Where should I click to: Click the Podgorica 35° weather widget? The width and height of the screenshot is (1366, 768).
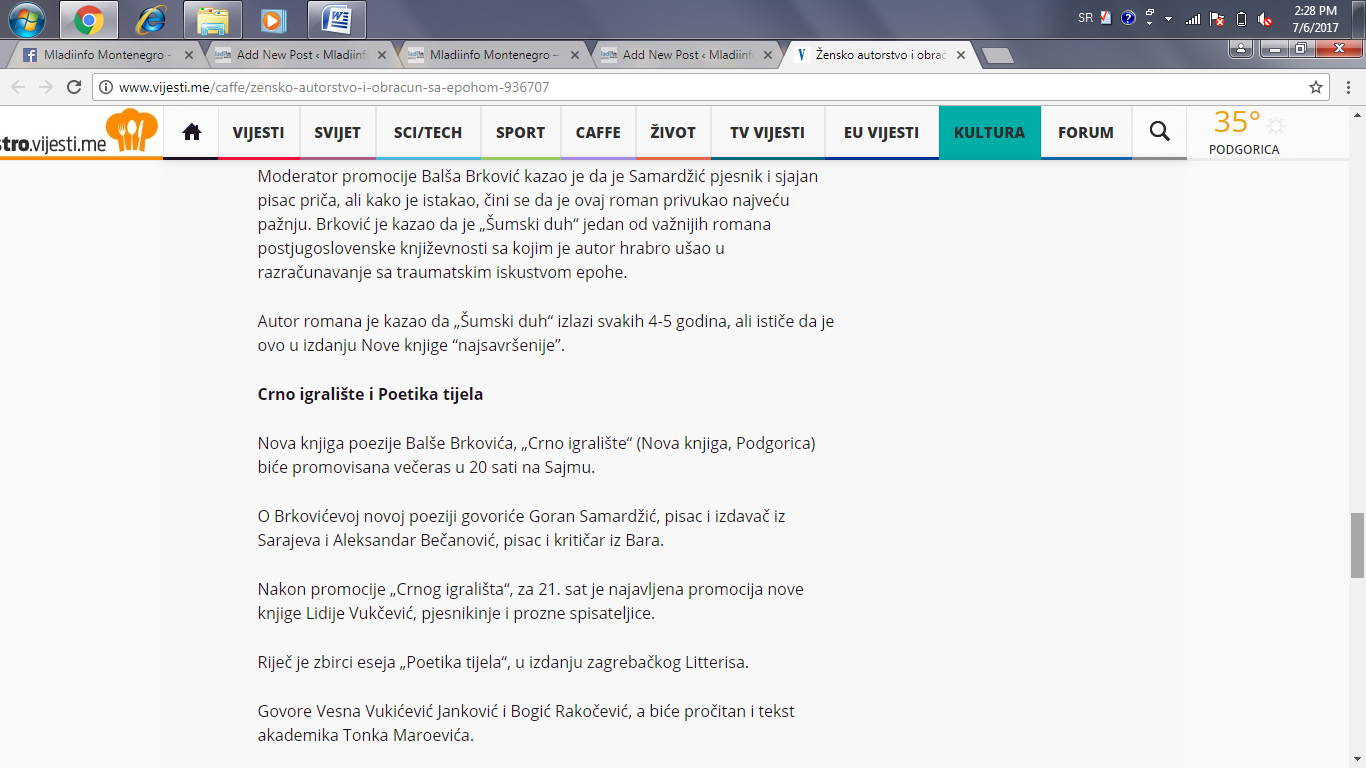point(1244,132)
